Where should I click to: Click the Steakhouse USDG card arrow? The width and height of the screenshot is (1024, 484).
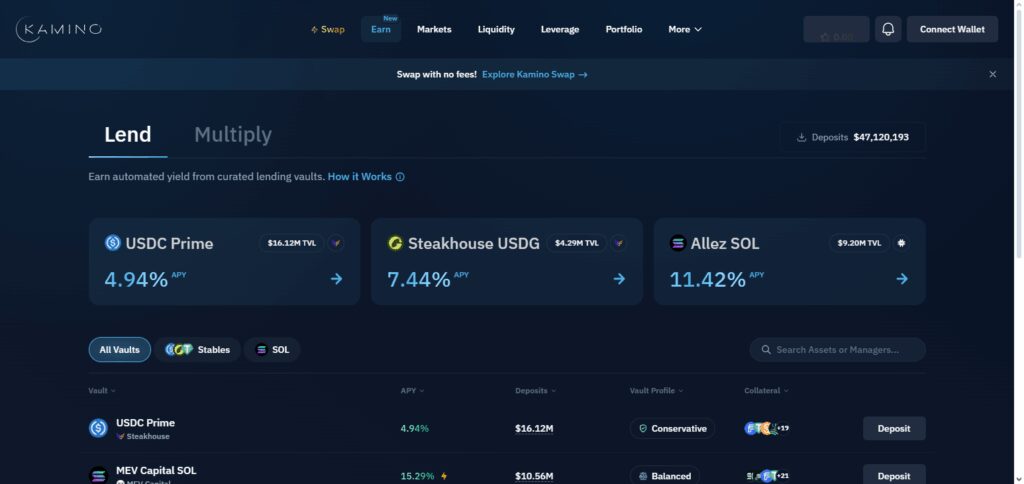619,279
